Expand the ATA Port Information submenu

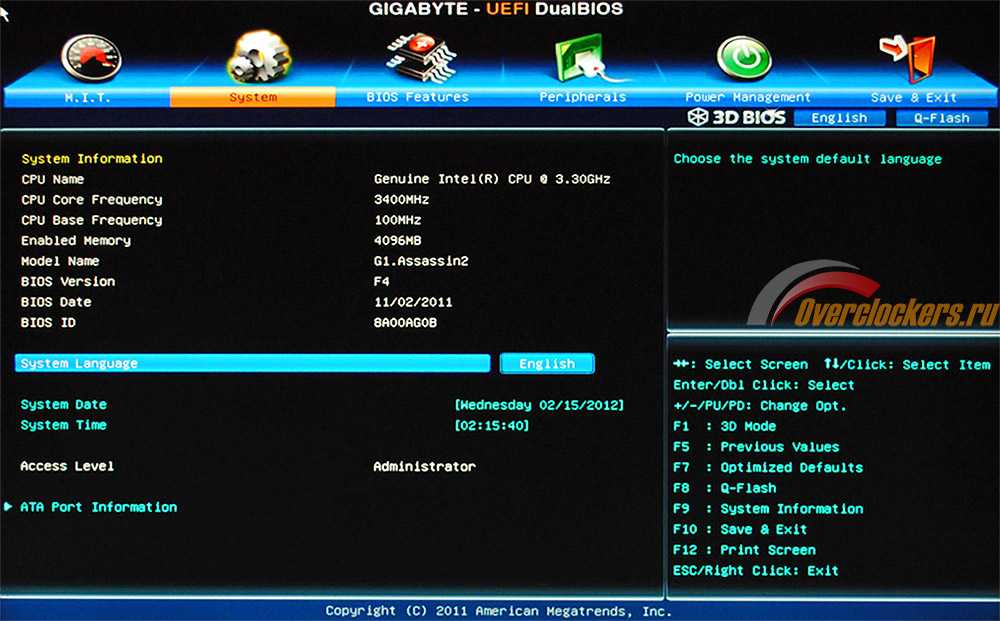click(8, 507)
